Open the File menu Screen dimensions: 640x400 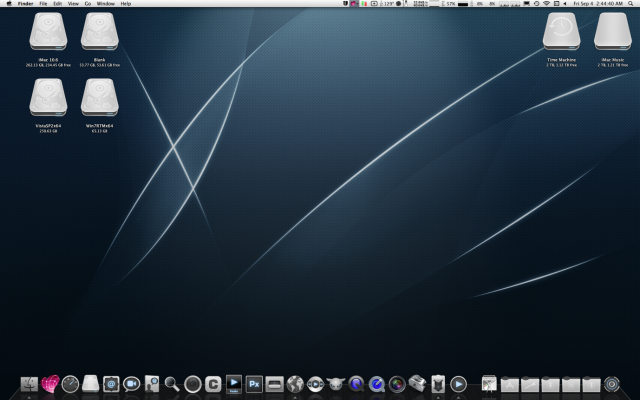click(43, 4)
